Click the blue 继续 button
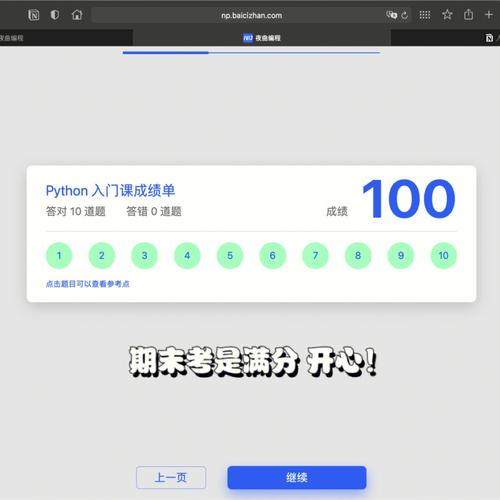This screenshot has width=500, height=500. coord(297,477)
